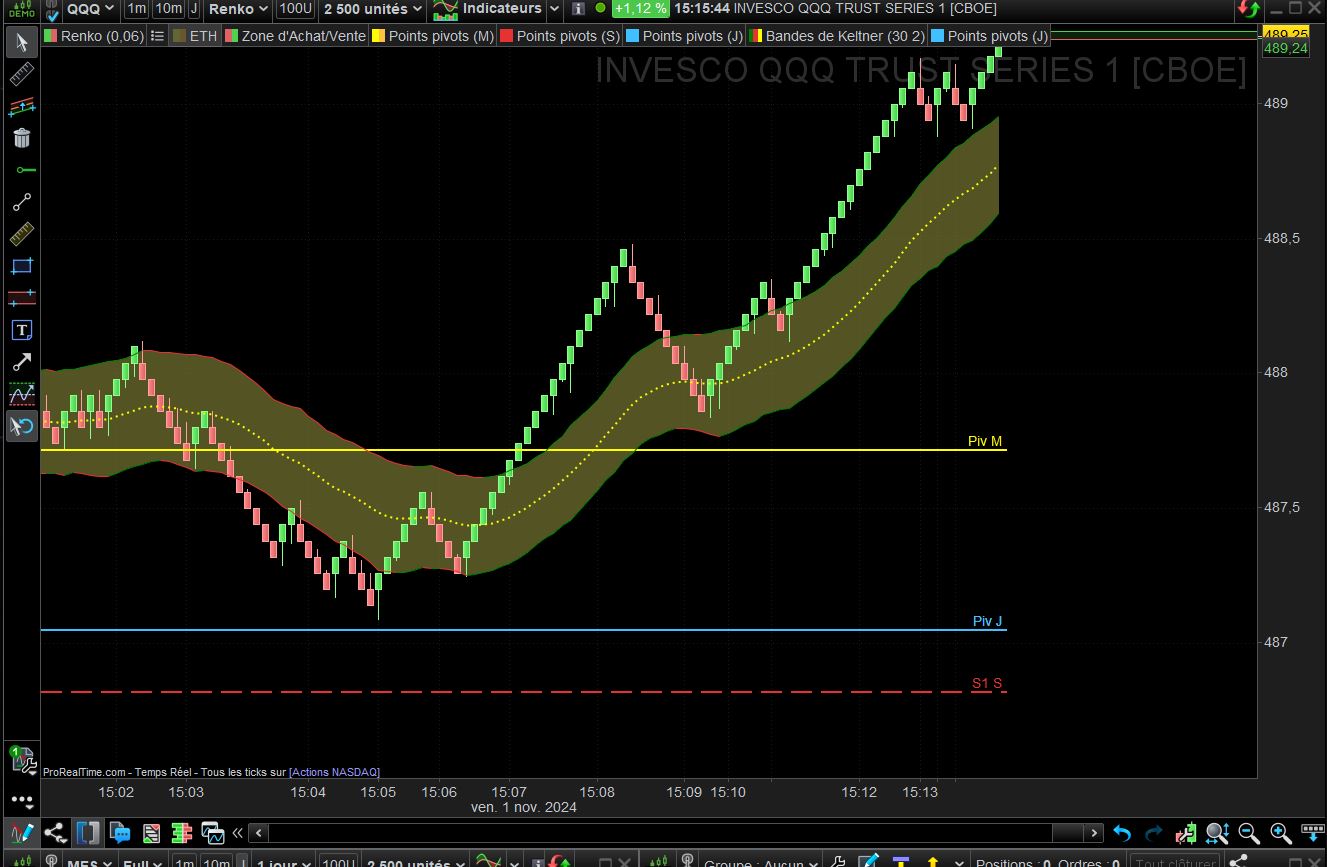Undo the last action with blue arrow
This screenshot has height=867, width=1327.
1122,833
